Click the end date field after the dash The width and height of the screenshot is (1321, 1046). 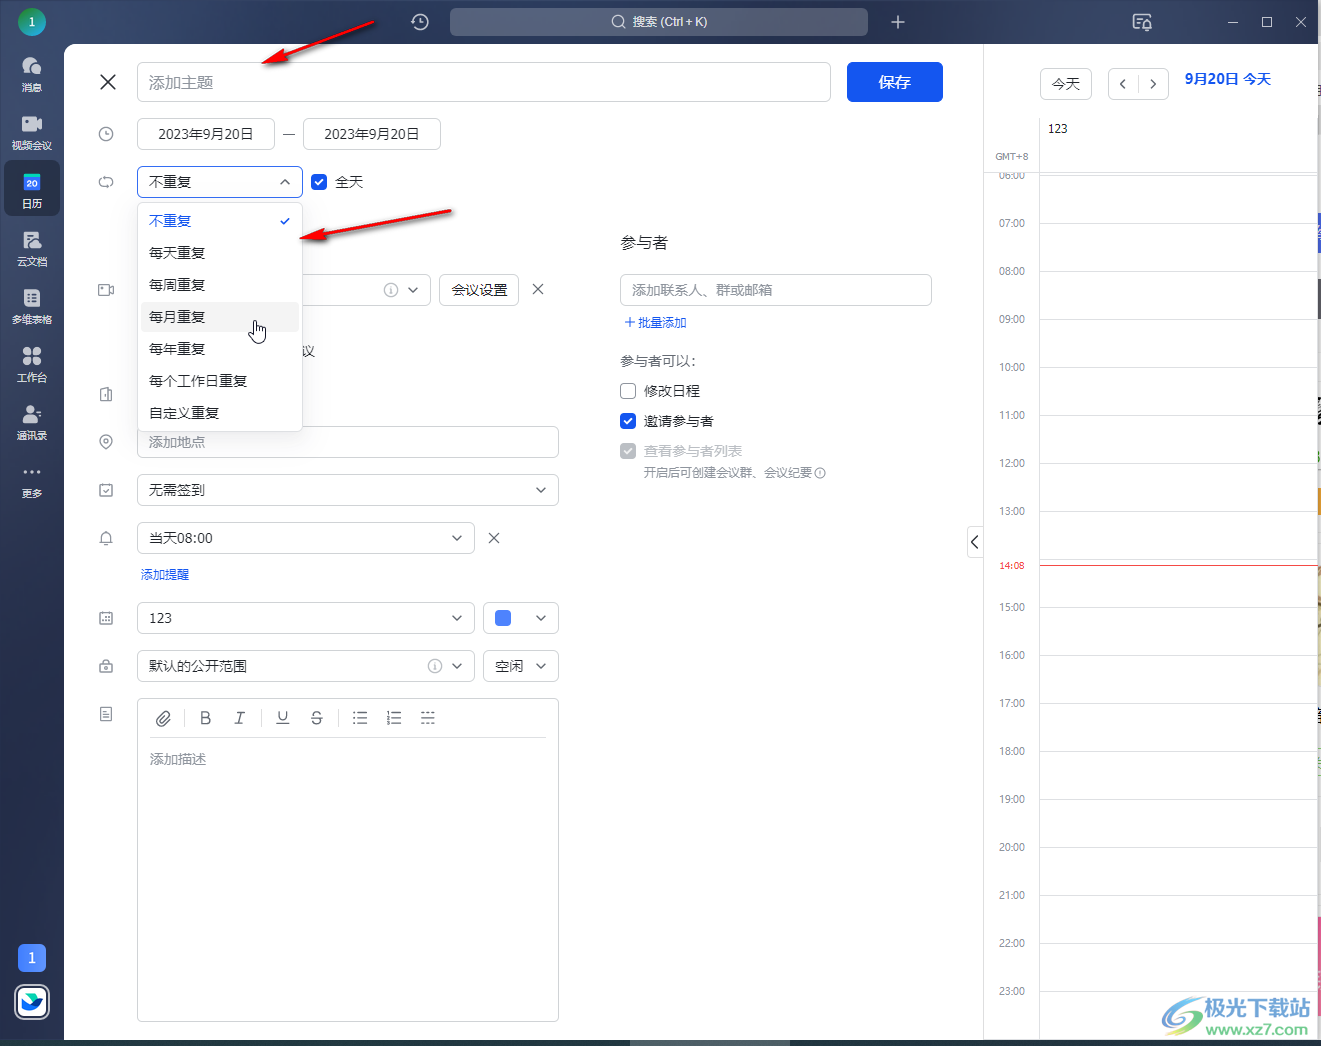tap(372, 134)
